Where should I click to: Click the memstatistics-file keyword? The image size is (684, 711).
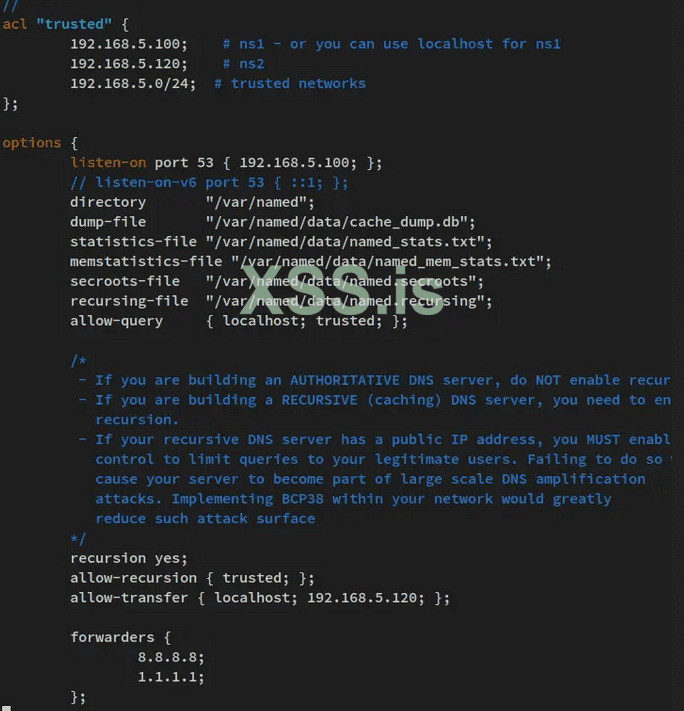point(146,261)
